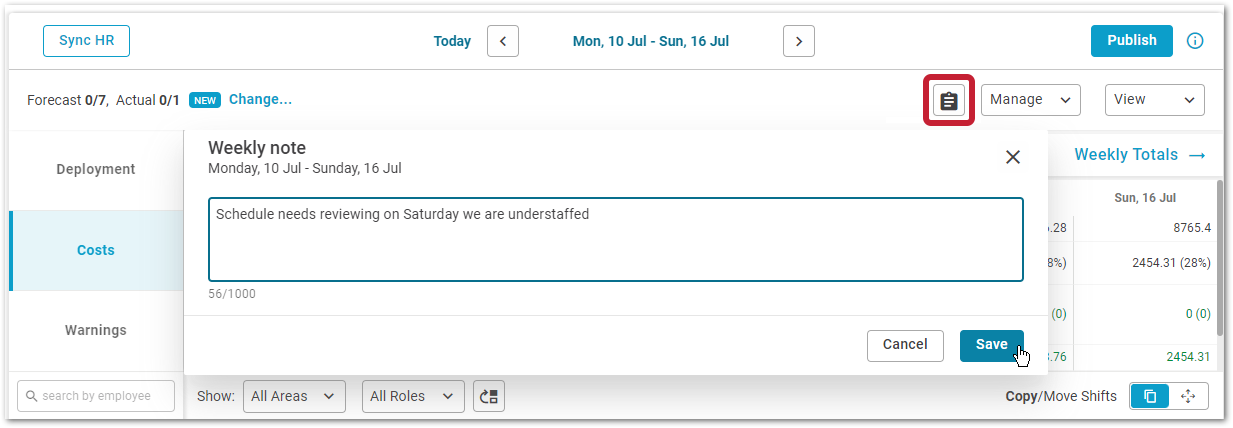
Task: Open the View dropdown
Action: click(x=1155, y=100)
